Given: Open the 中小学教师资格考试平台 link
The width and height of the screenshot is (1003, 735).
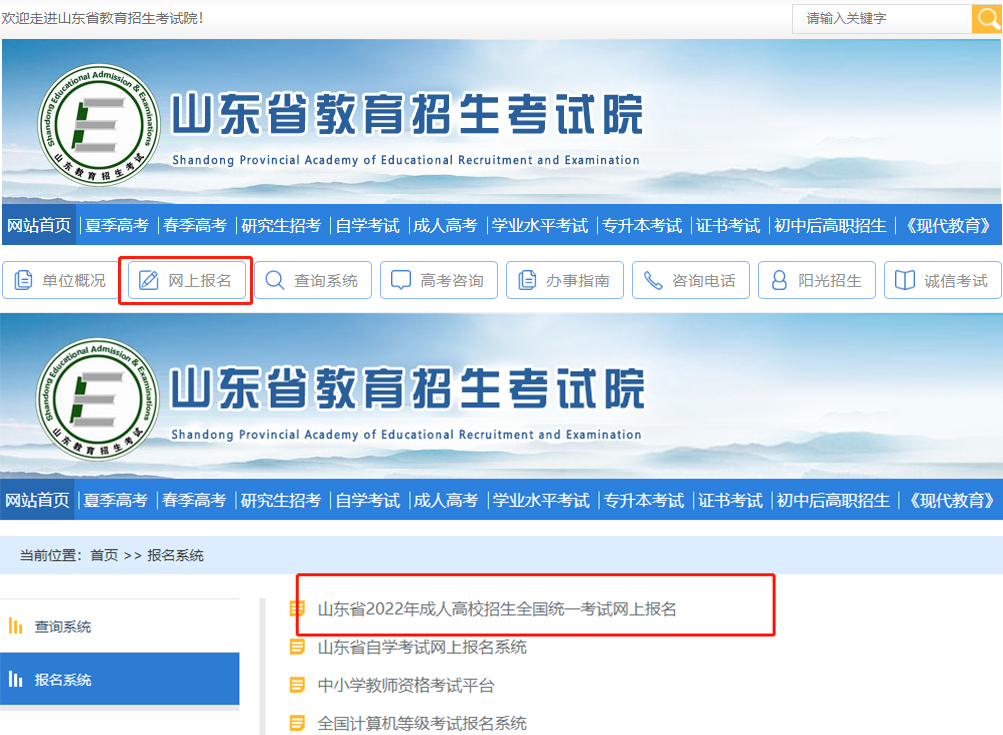Looking at the screenshot, I should 406,685.
